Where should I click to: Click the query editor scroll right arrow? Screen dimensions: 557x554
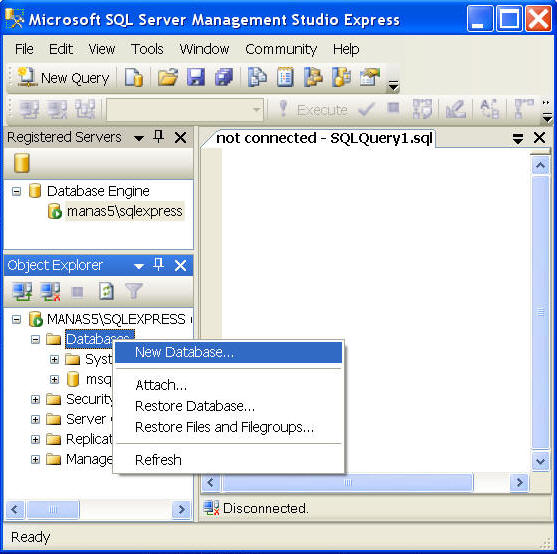coord(519,482)
